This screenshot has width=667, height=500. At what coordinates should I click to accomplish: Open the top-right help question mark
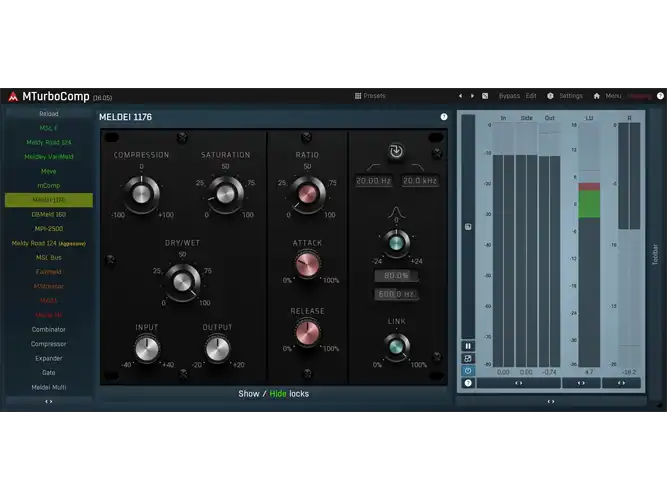pyautogui.click(x=660, y=96)
